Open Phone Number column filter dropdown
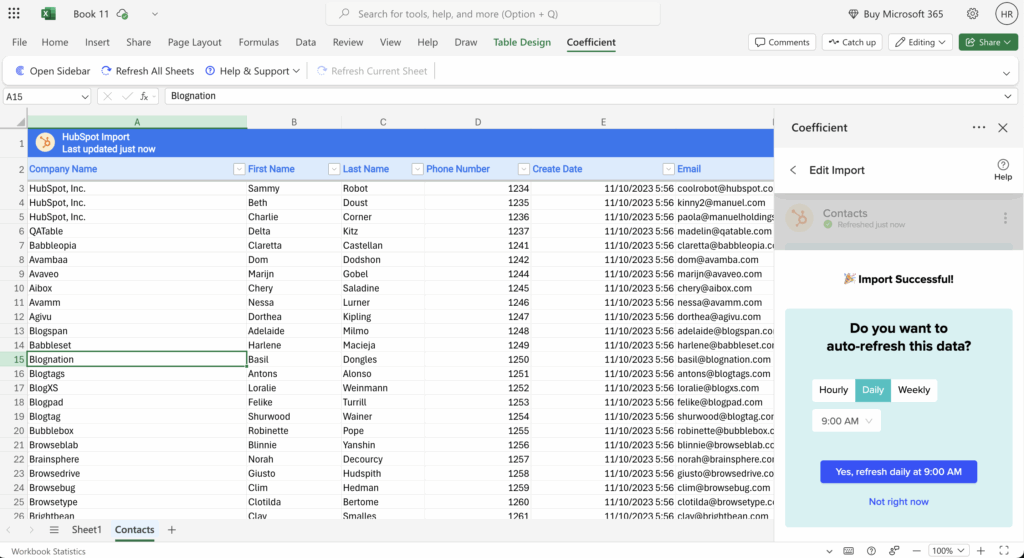Image resolution: width=1024 pixels, height=558 pixels. [523, 169]
